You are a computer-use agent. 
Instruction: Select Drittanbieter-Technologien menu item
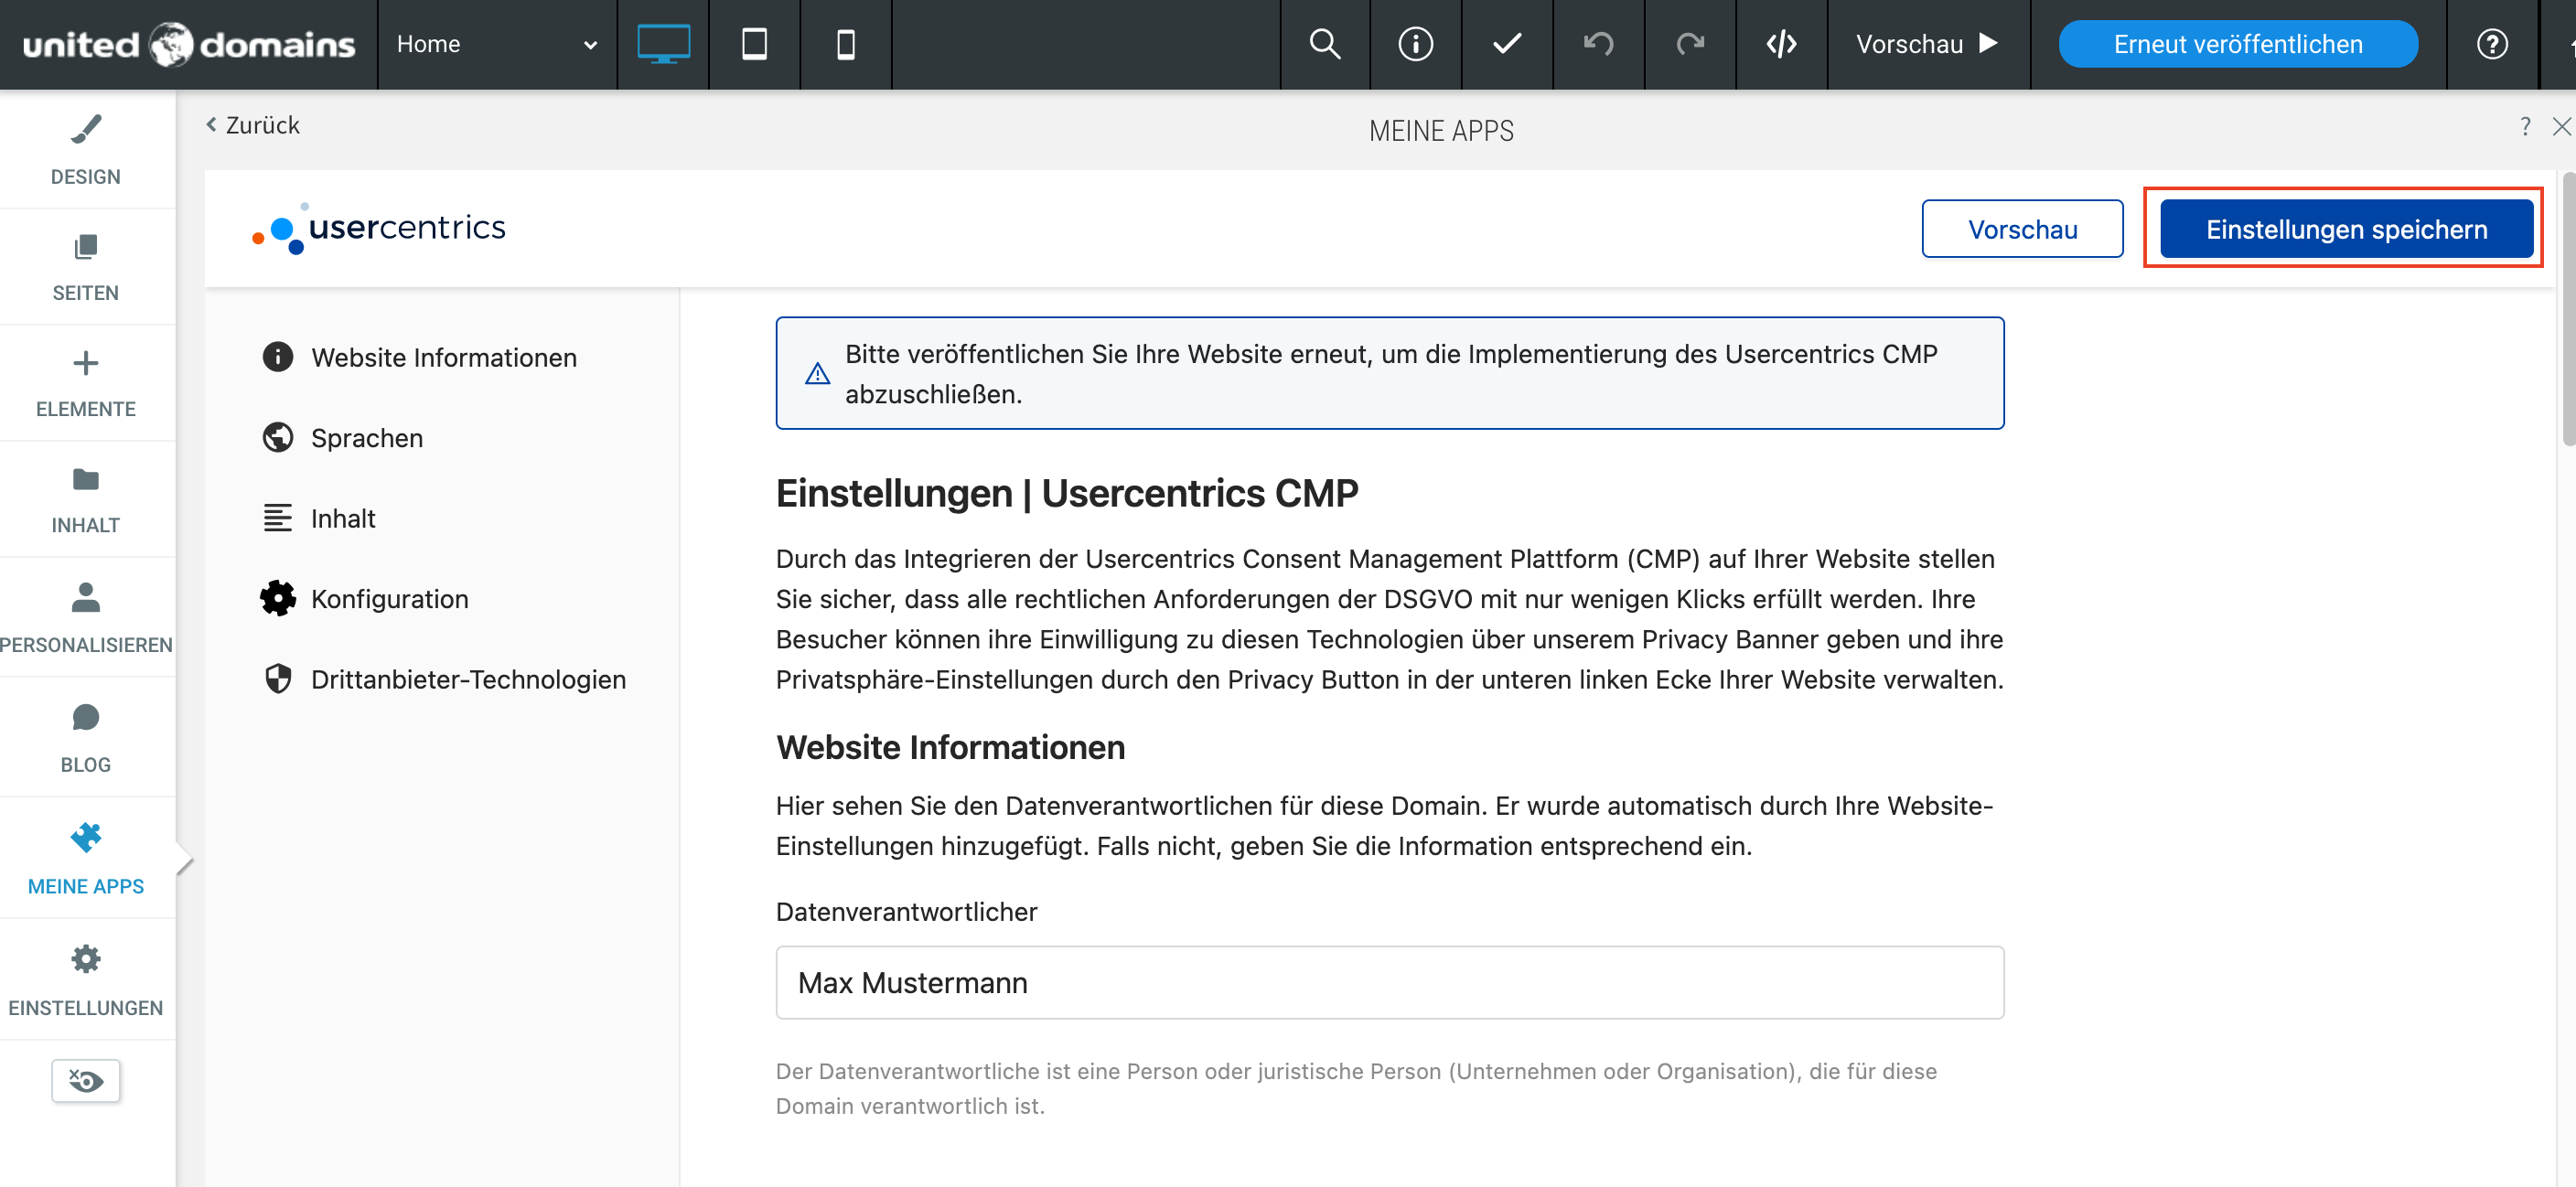444,679
